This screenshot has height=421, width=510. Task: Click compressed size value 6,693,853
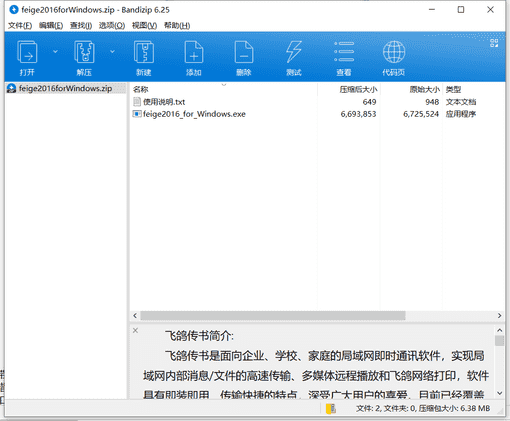tap(358, 114)
